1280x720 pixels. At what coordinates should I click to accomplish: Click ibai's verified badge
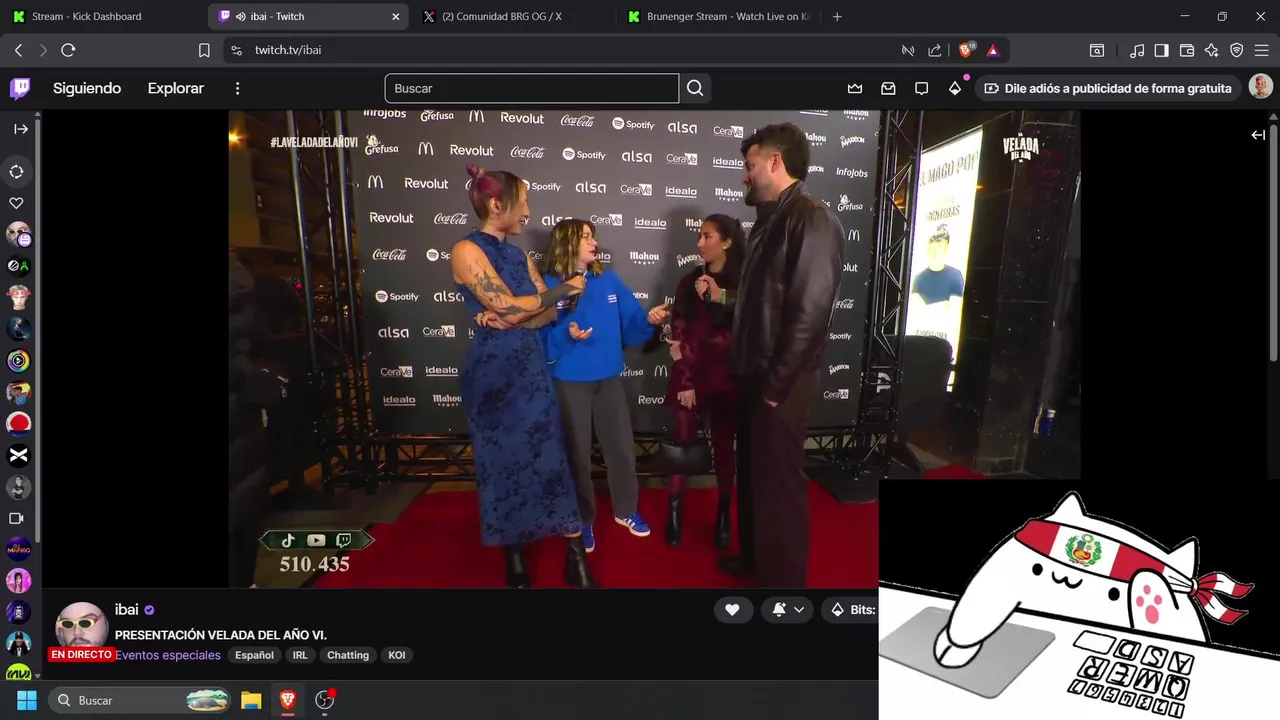click(x=150, y=609)
